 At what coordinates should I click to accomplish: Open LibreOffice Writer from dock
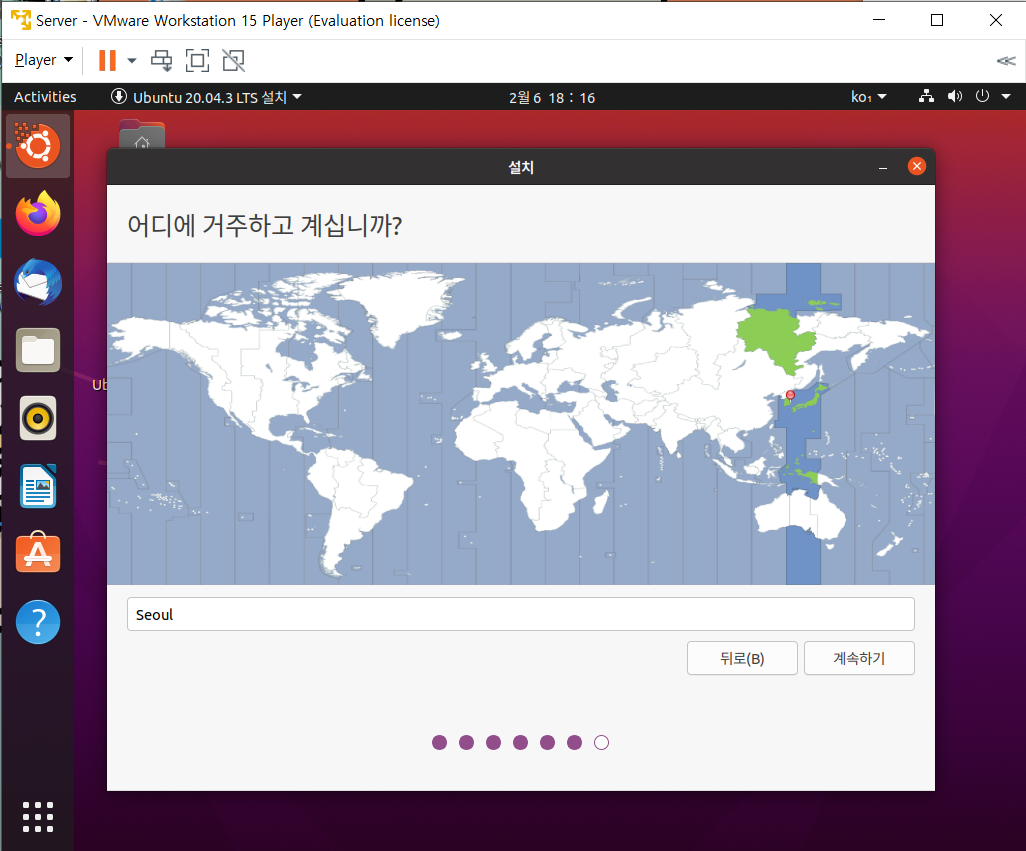coord(38,486)
